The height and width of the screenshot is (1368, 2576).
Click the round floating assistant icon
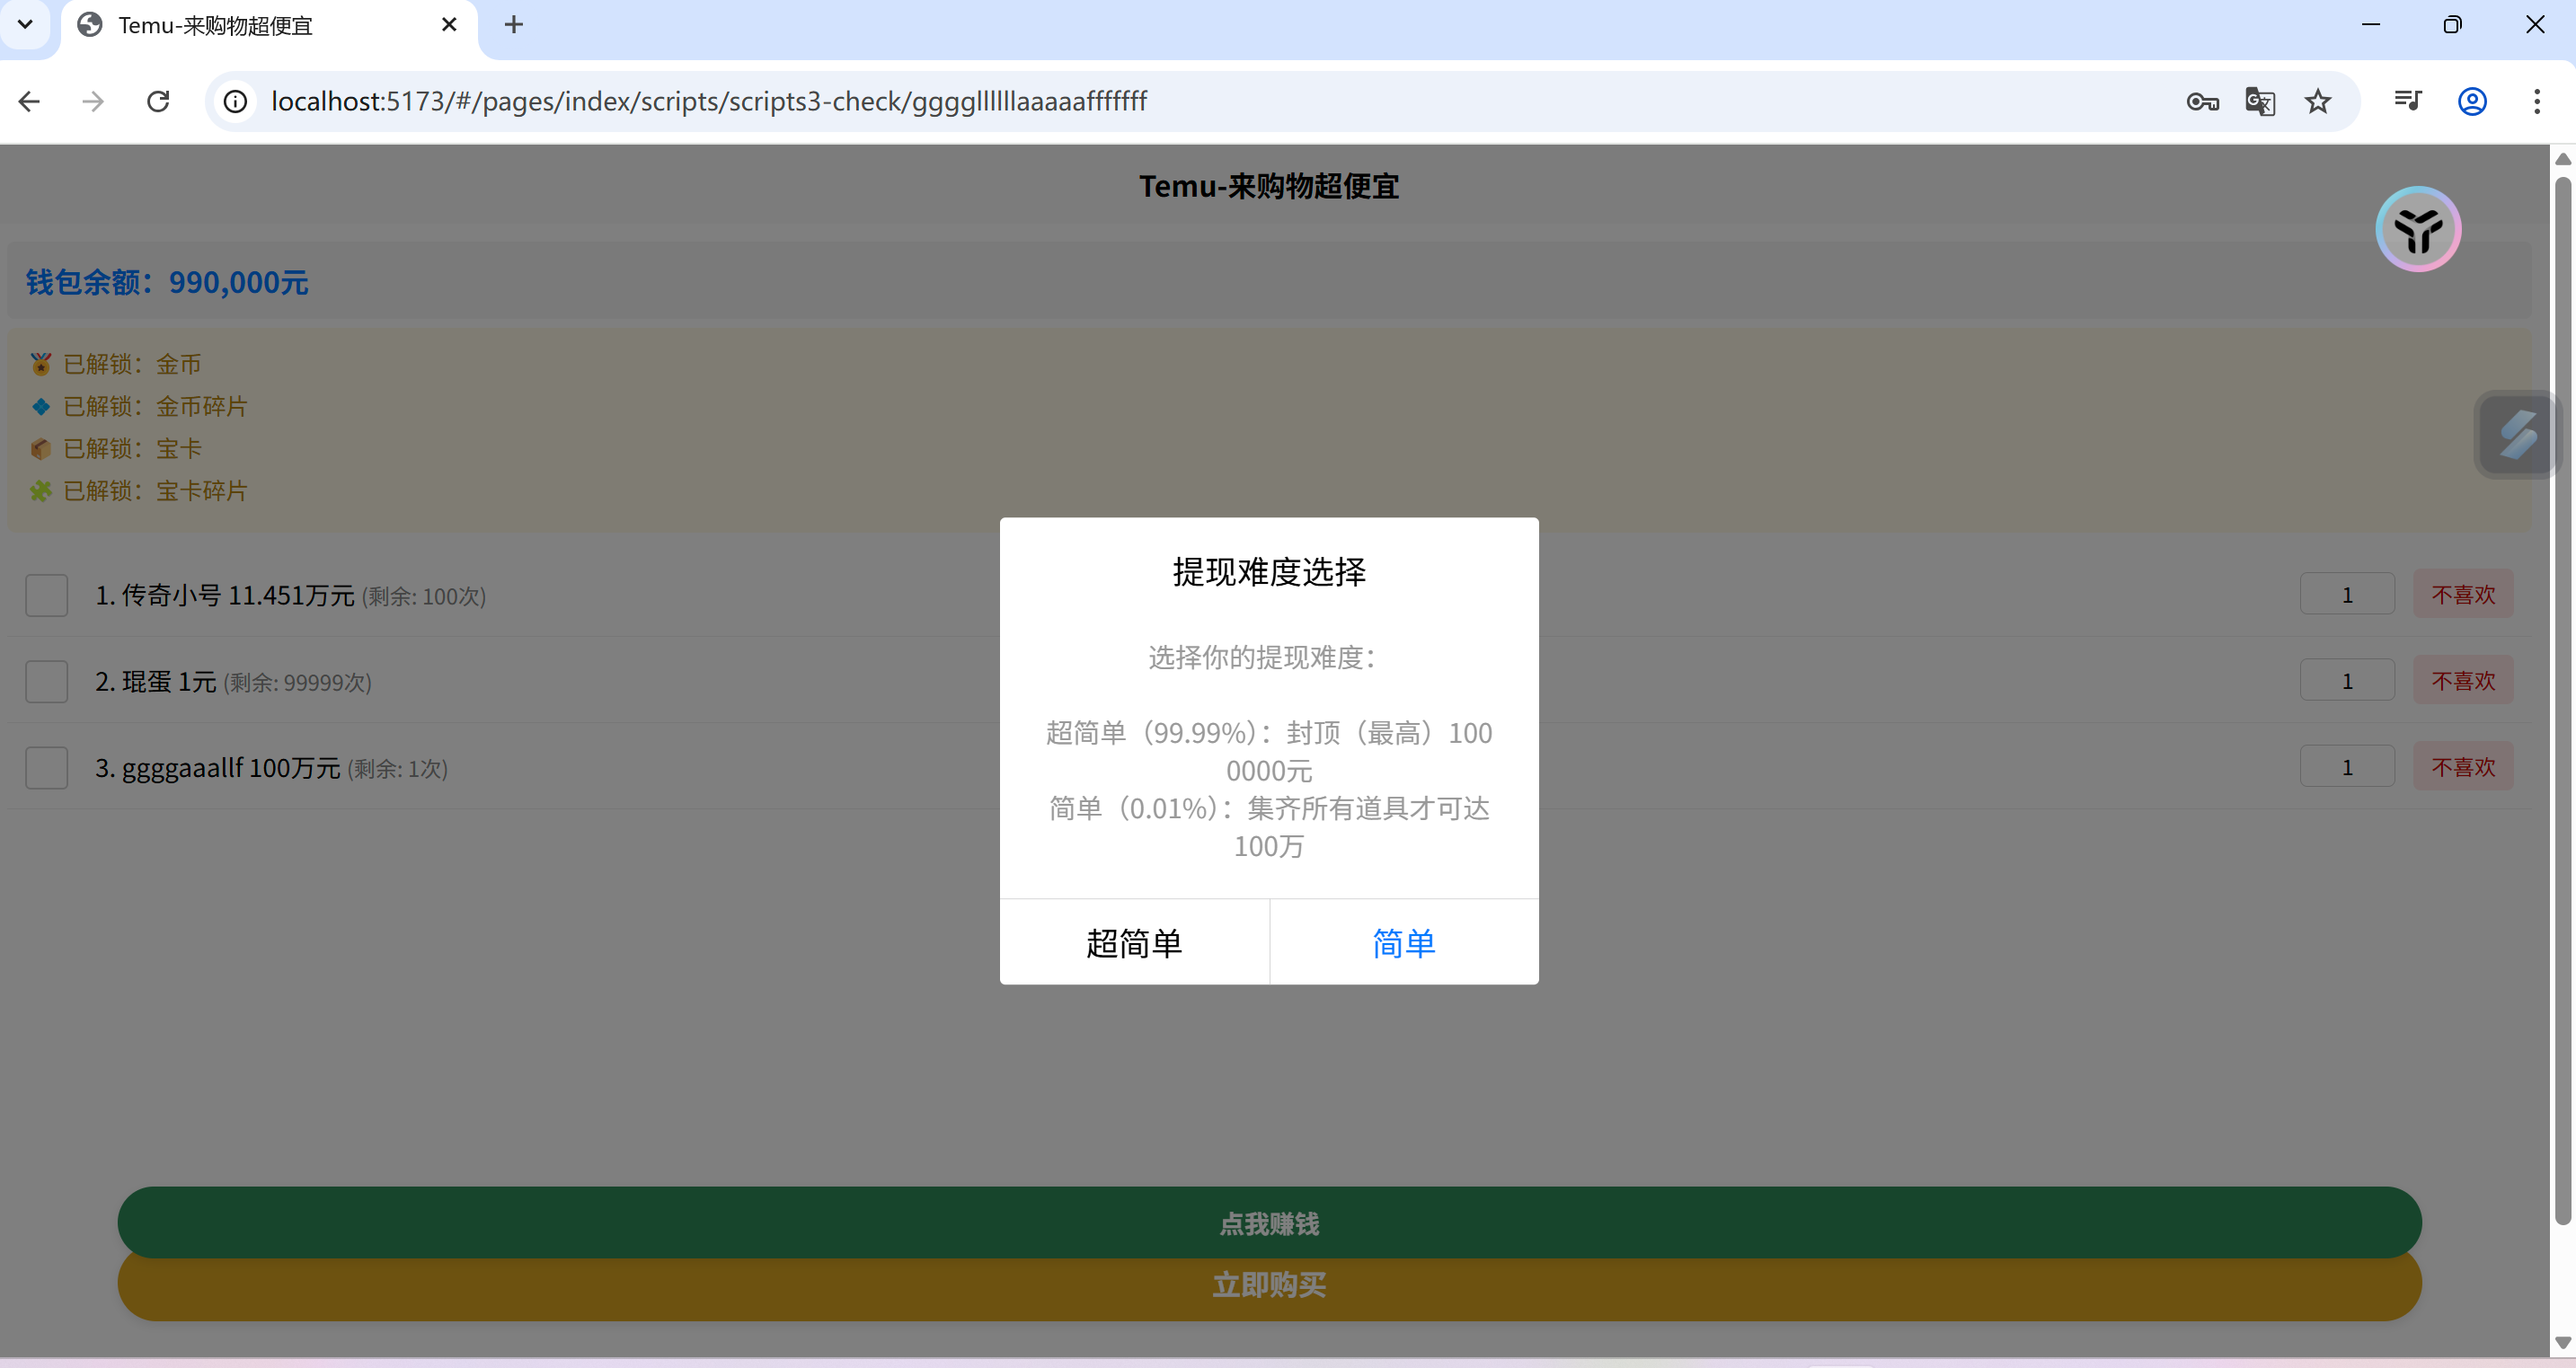click(2417, 229)
